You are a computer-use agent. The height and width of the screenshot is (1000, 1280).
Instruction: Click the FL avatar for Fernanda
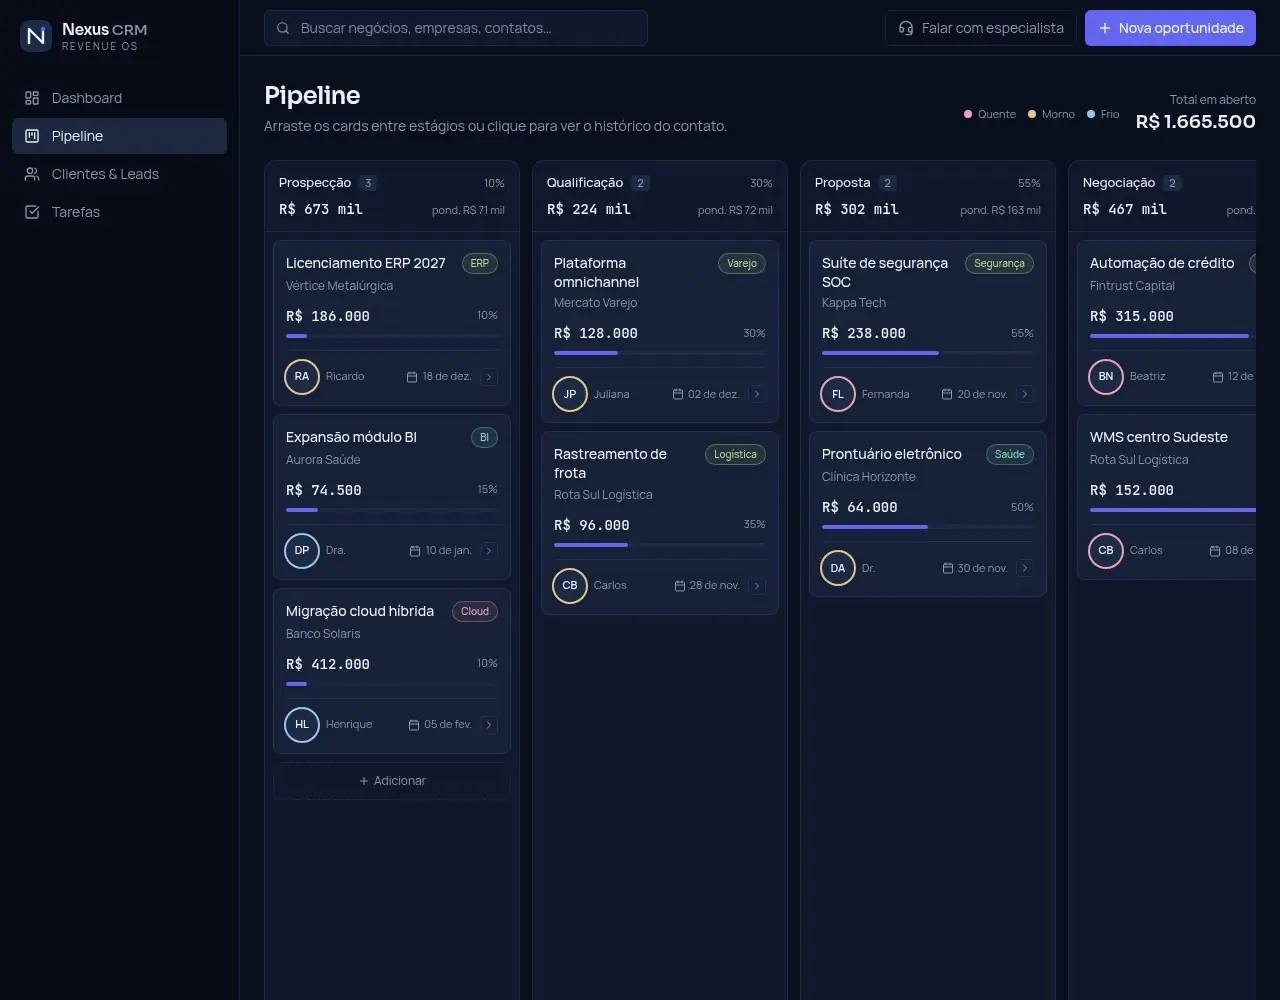pos(838,394)
